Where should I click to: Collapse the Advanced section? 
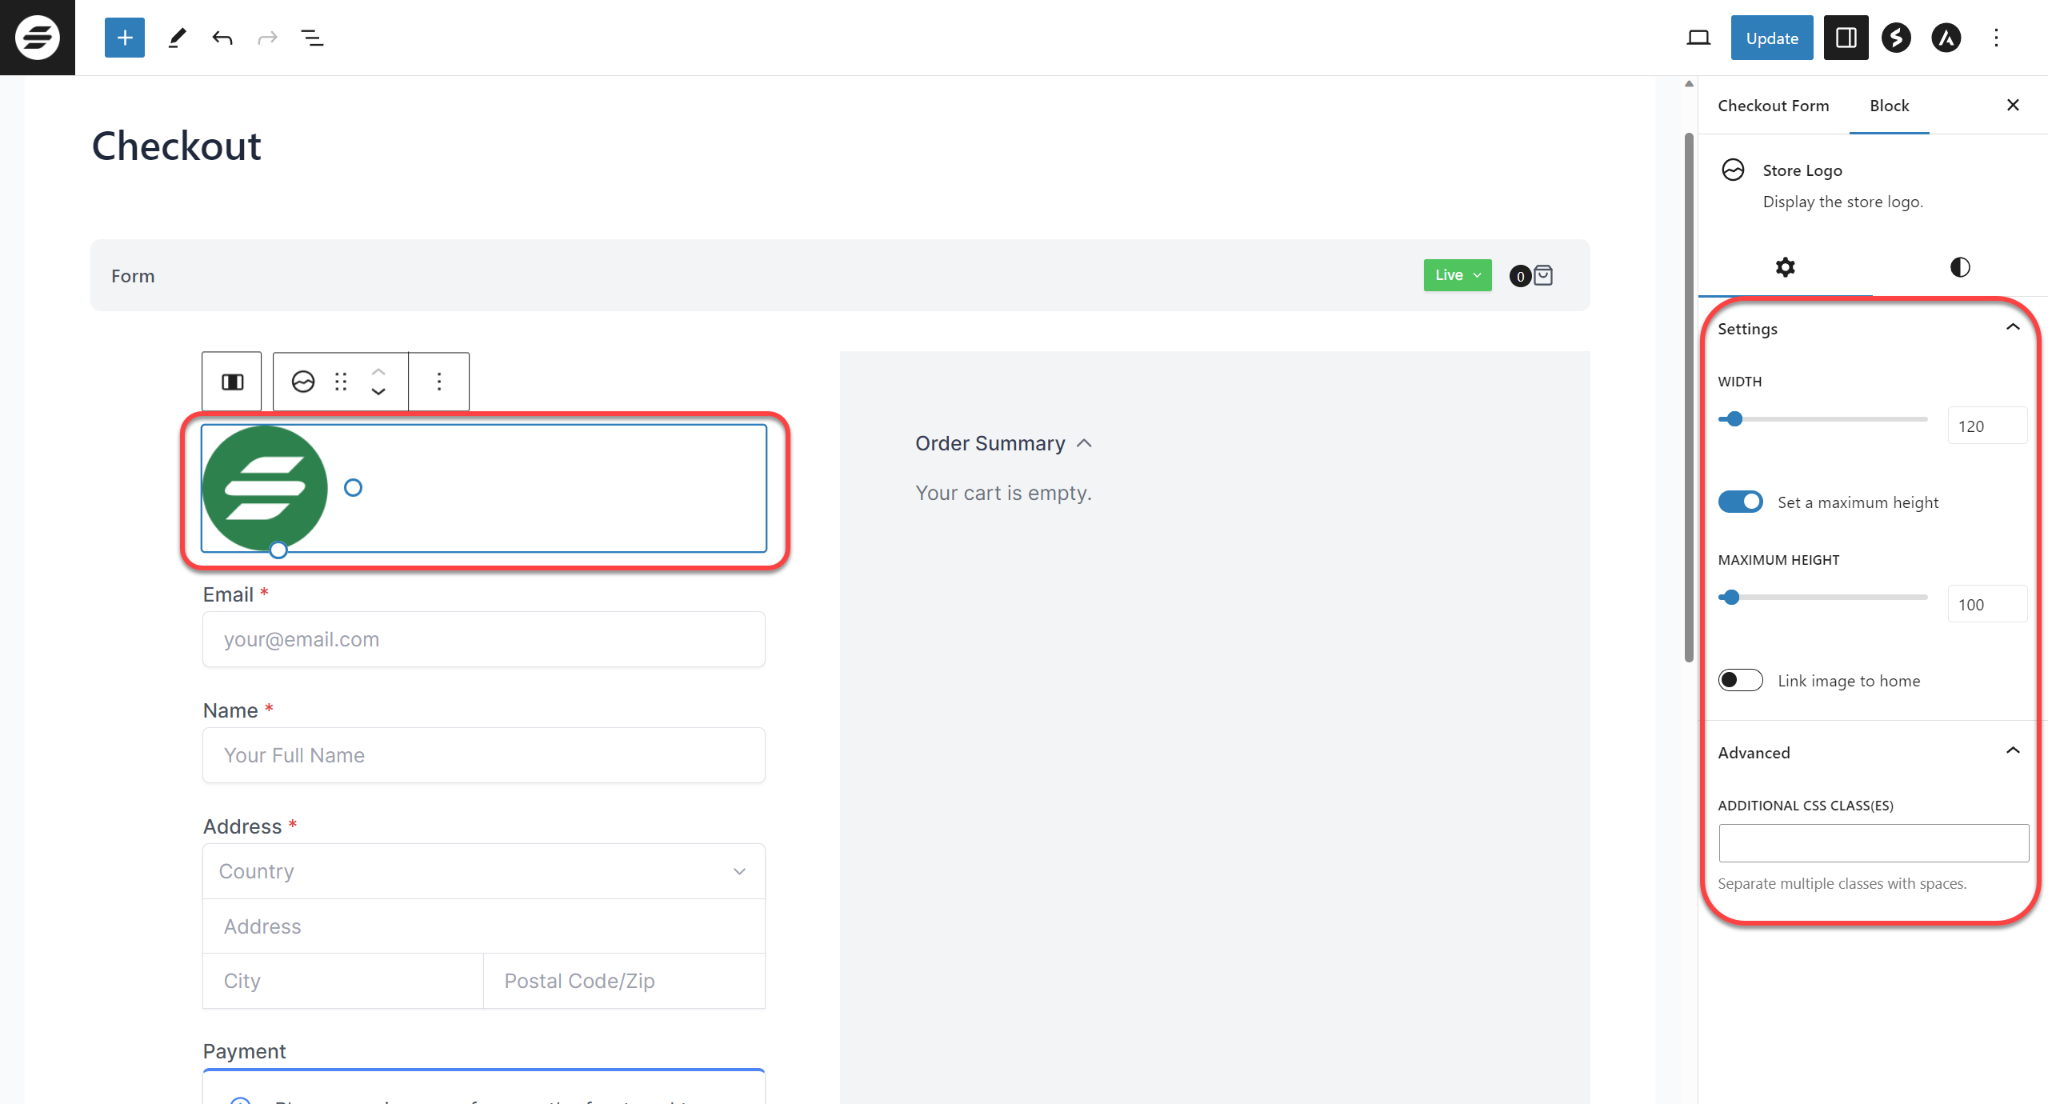pos(2014,750)
